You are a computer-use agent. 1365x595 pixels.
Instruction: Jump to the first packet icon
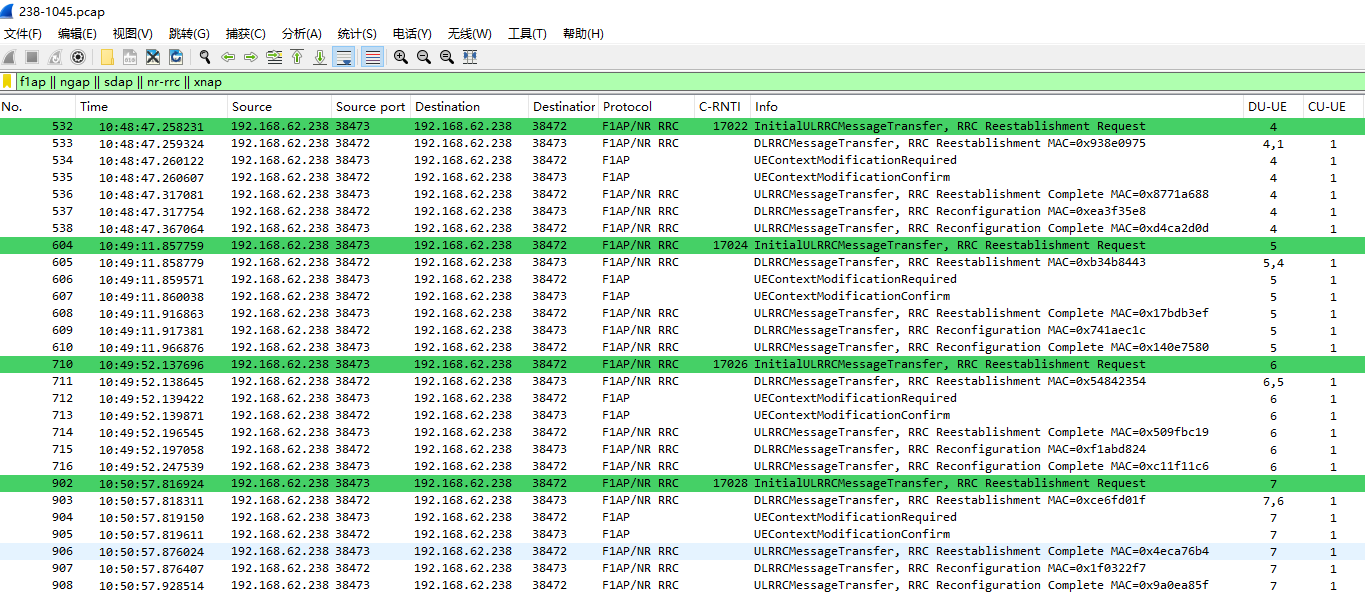297,57
